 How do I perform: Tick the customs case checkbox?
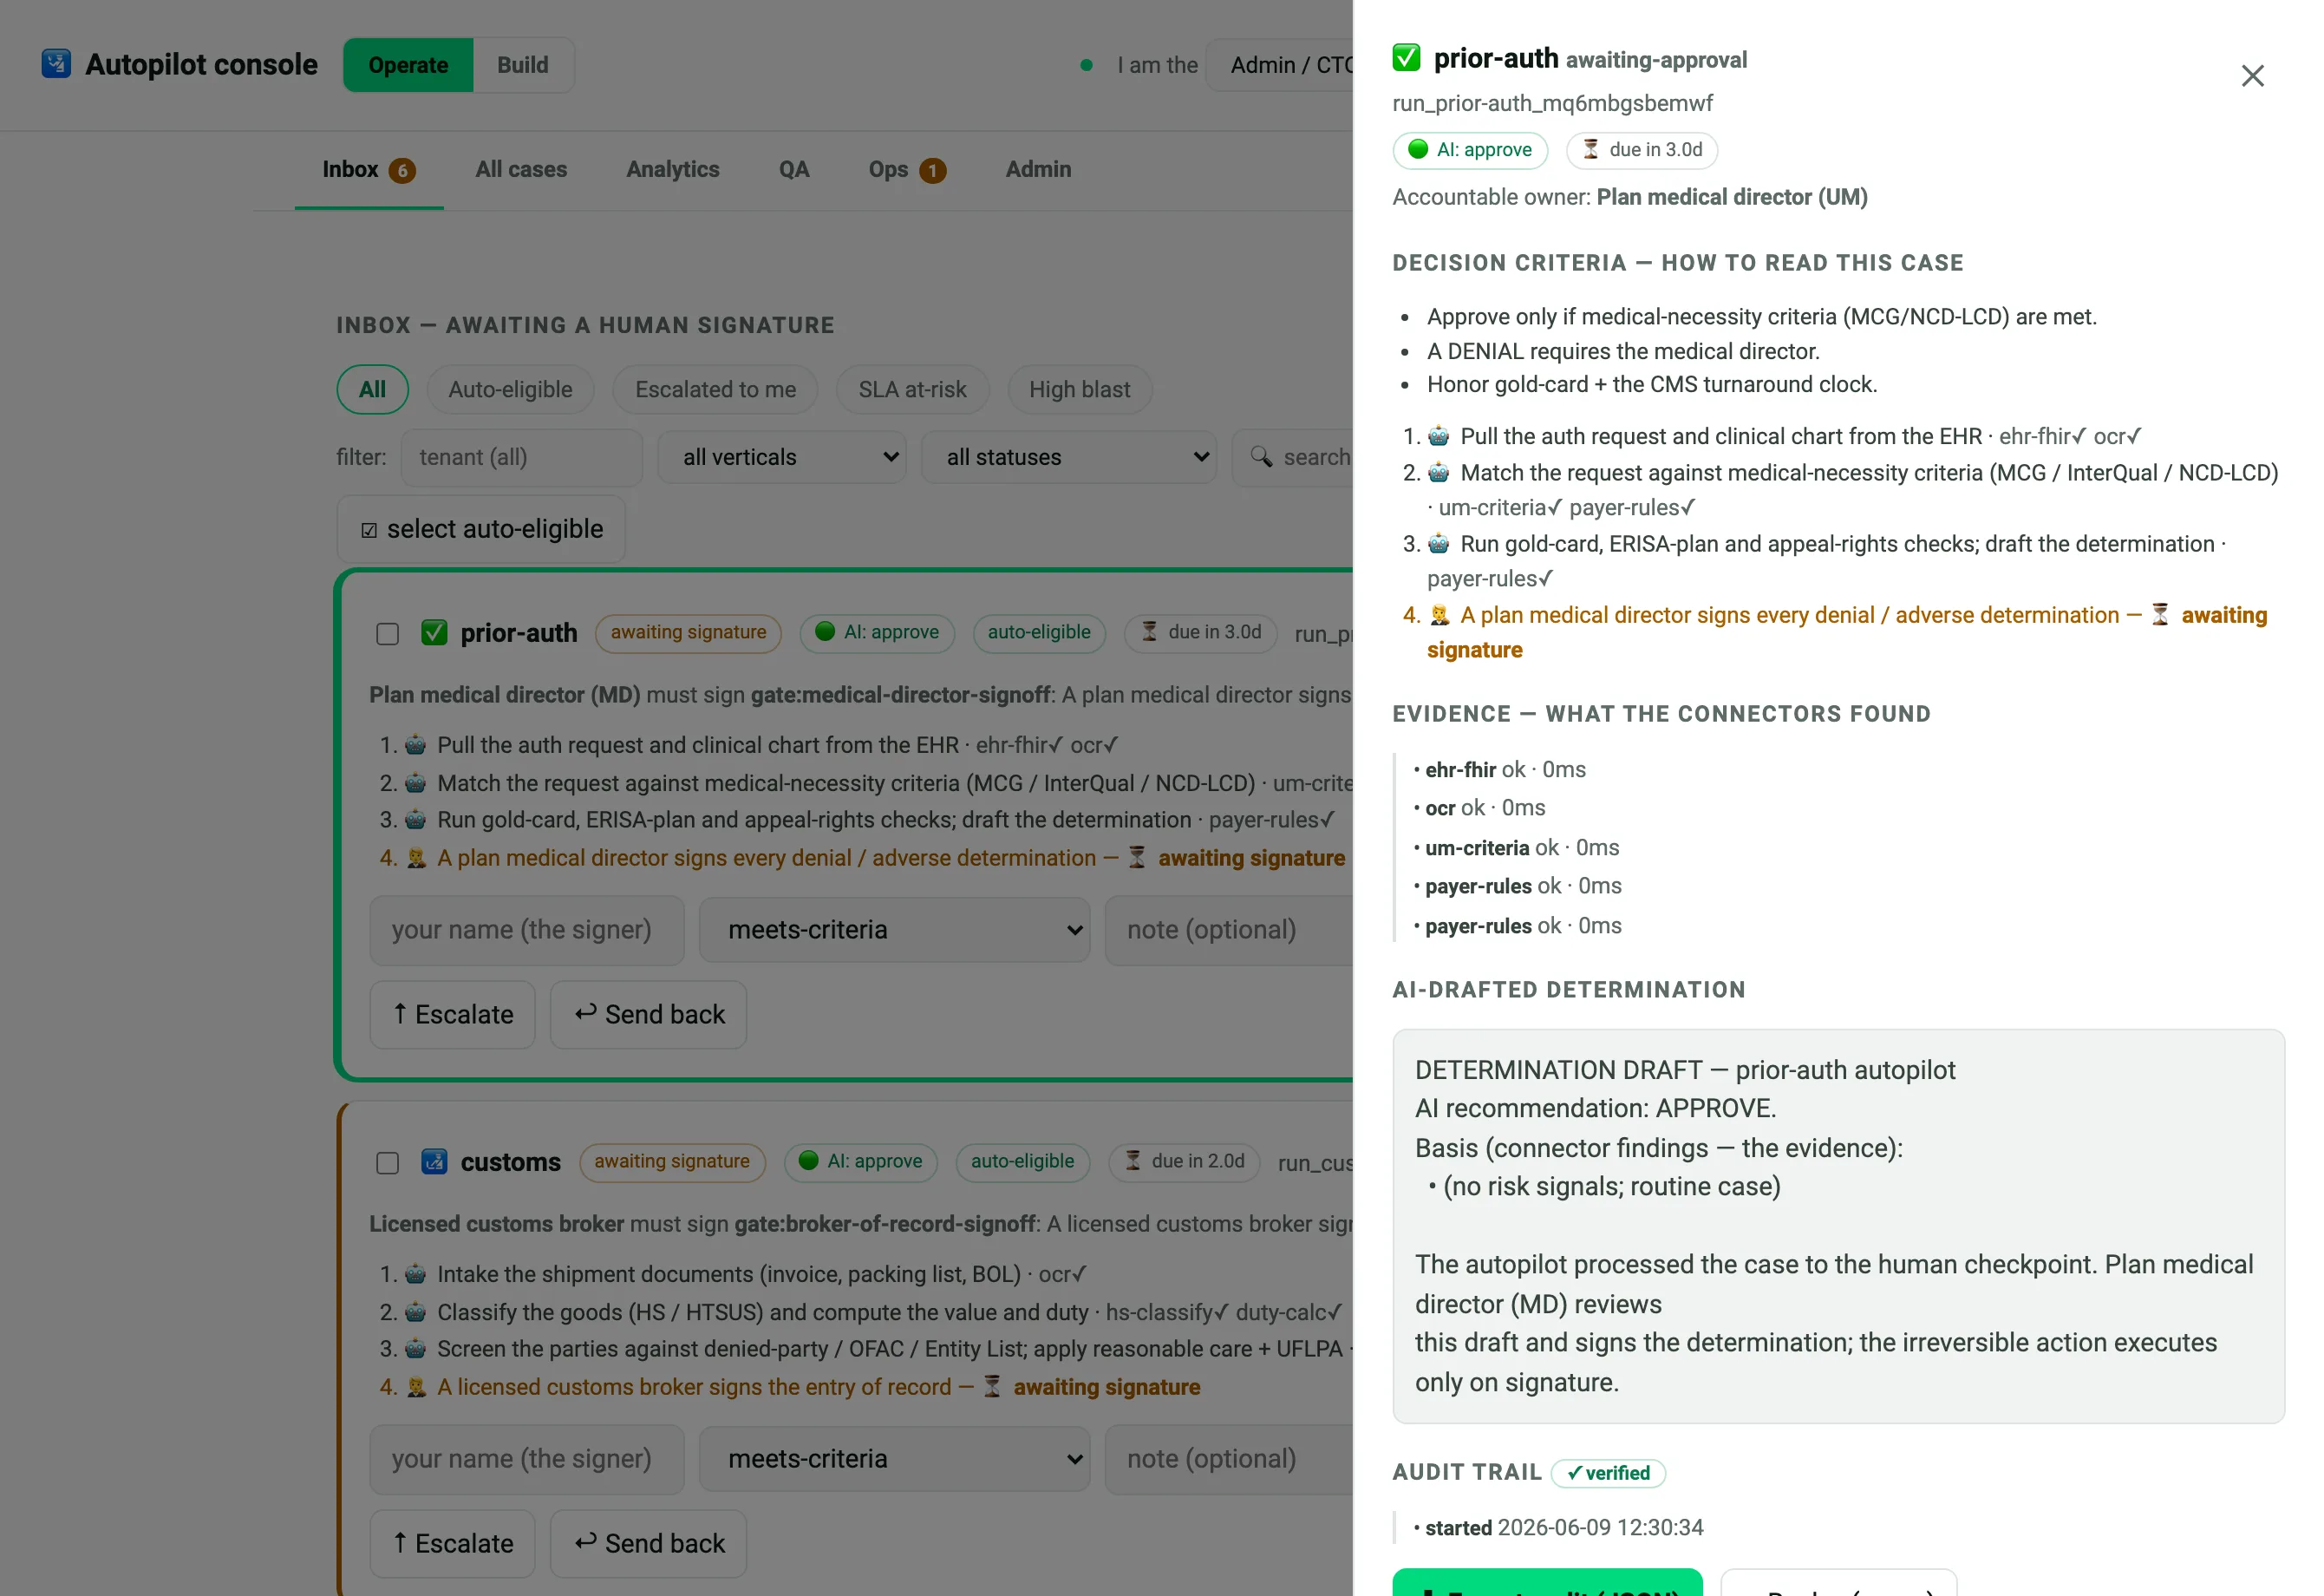pyautogui.click(x=388, y=1164)
